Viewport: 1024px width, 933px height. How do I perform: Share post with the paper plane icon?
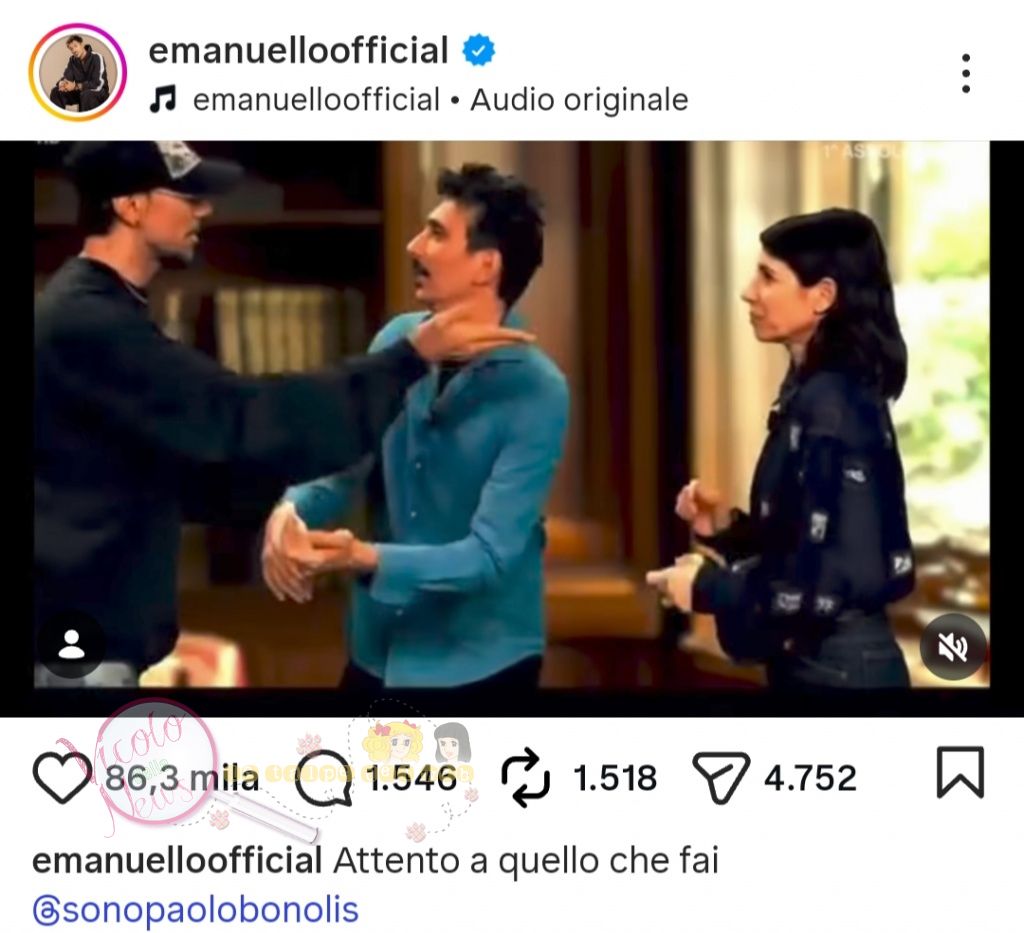720,777
